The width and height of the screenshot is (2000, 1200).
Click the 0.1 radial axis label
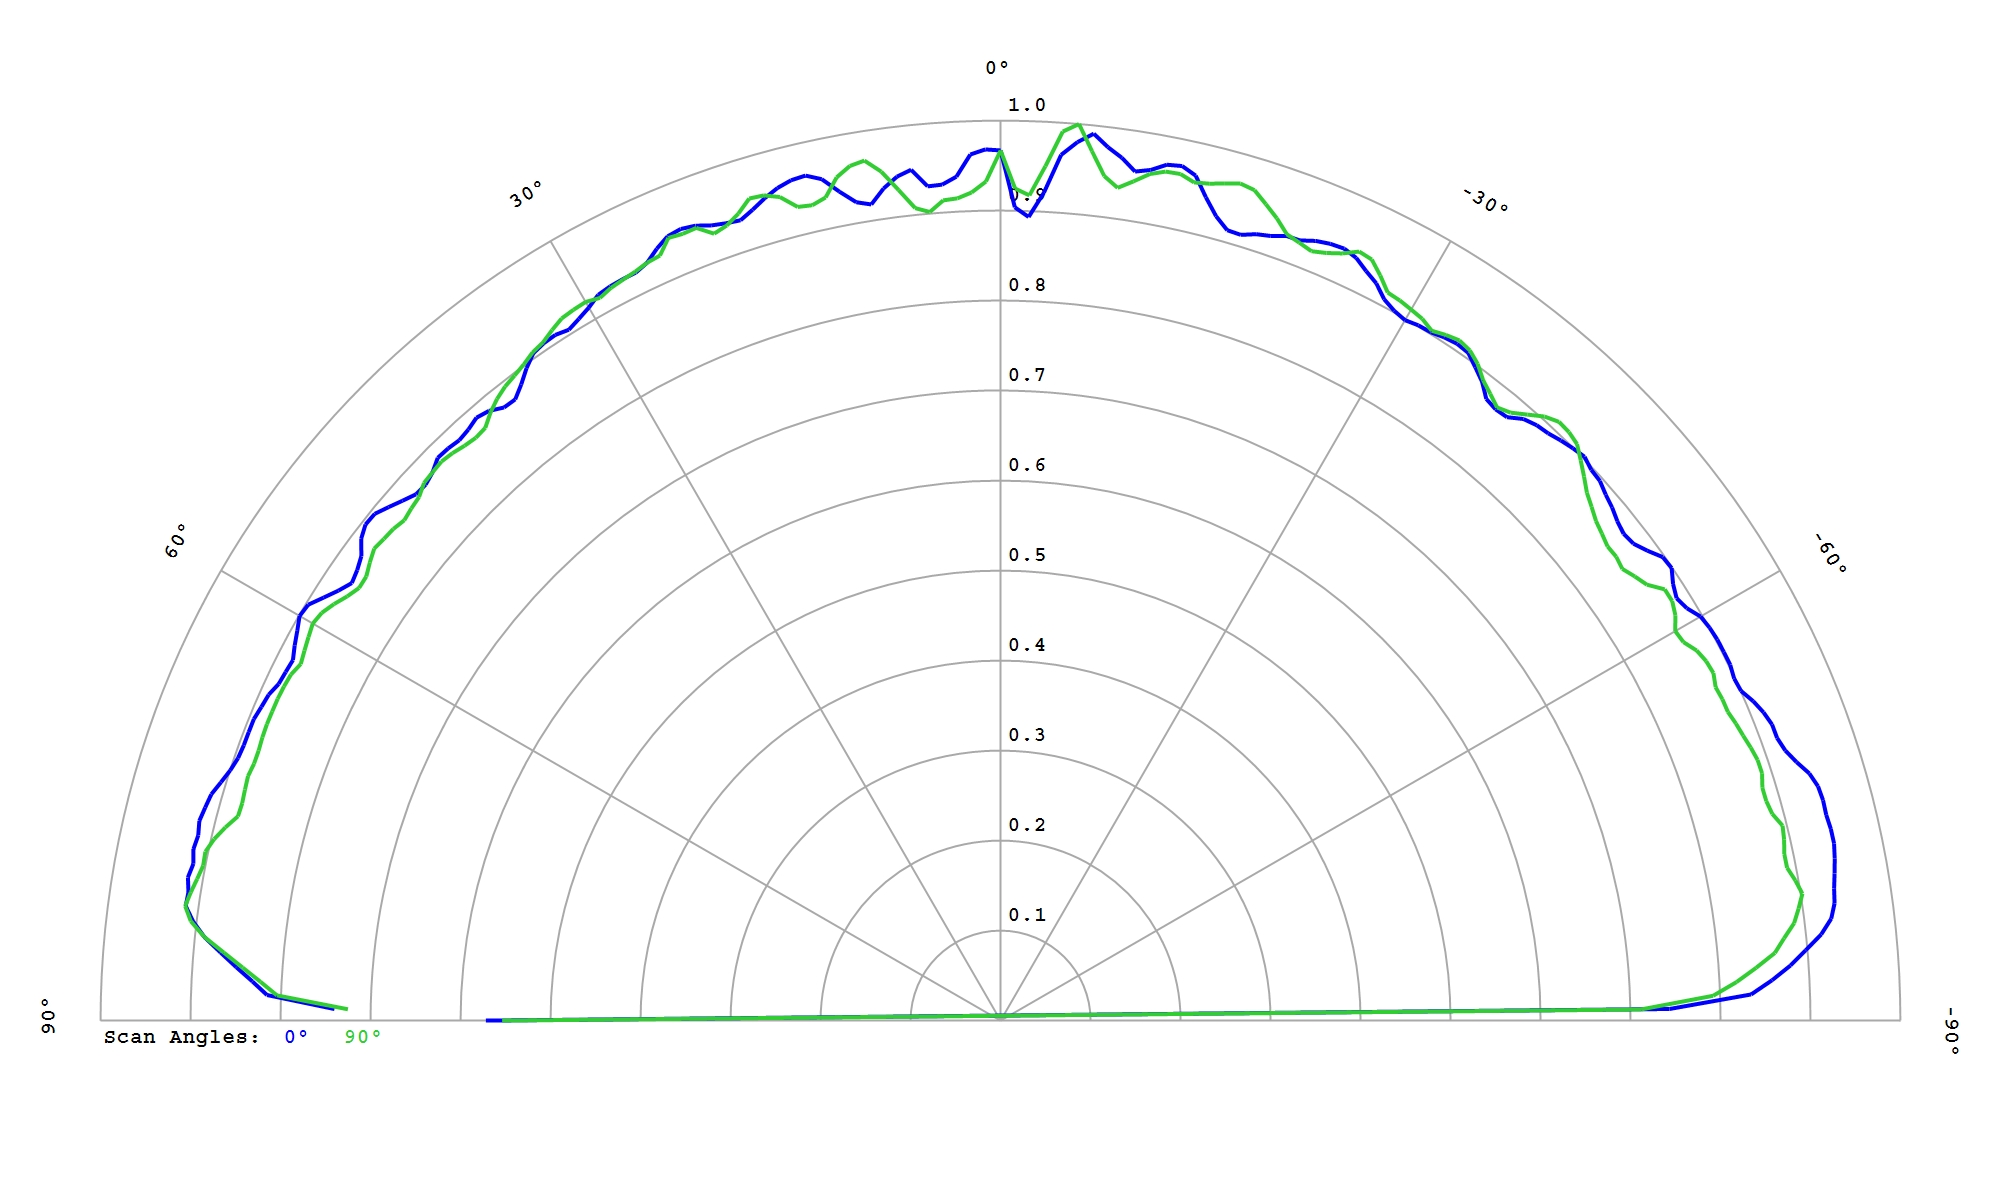click(x=1027, y=915)
